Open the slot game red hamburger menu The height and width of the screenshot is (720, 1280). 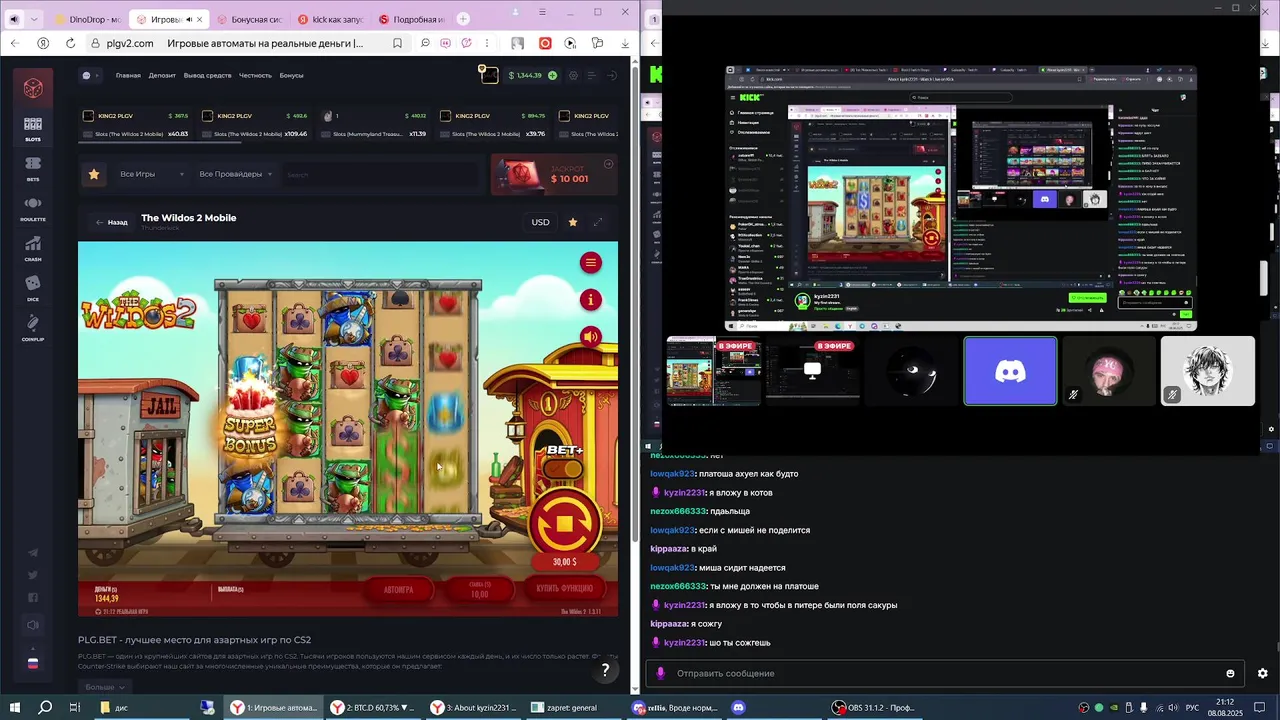pyautogui.click(x=591, y=263)
